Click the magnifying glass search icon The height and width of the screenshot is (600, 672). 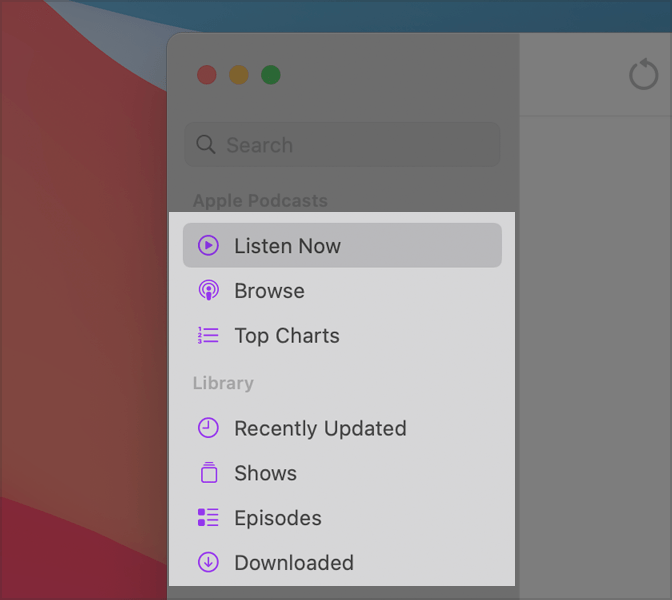click(x=206, y=144)
